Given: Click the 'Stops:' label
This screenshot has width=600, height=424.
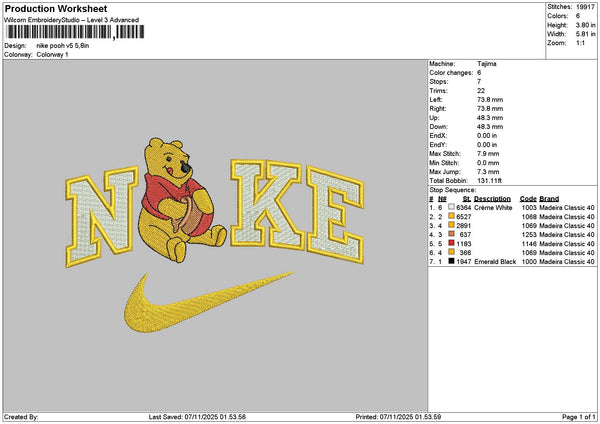Looking at the screenshot, I should coord(439,82).
